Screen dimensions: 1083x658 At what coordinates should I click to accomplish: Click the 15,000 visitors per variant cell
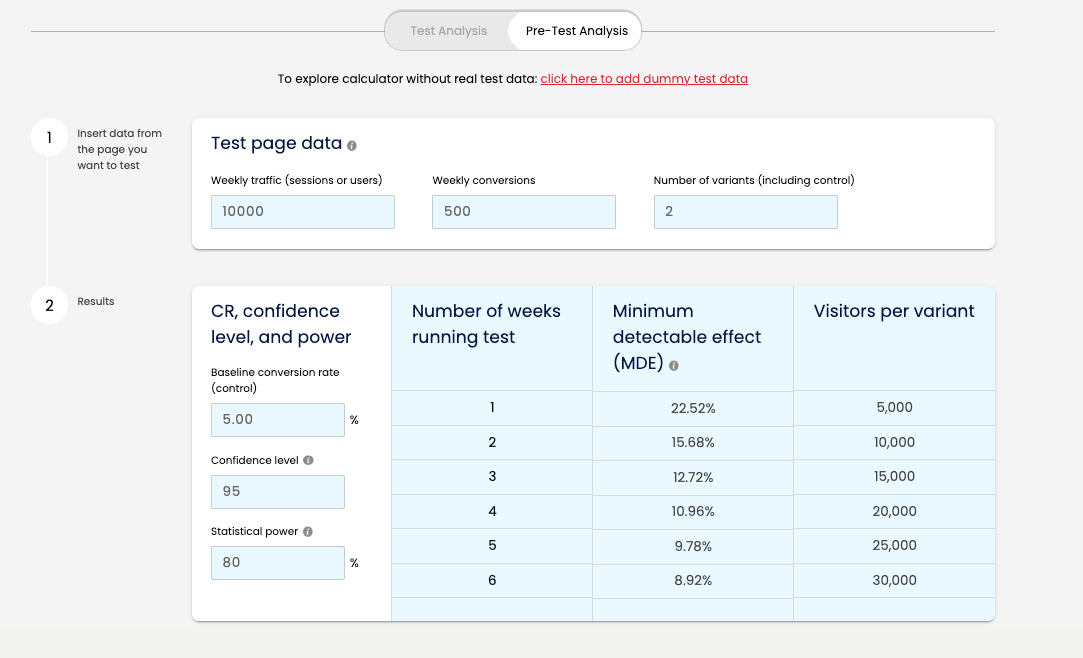(894, 476)
